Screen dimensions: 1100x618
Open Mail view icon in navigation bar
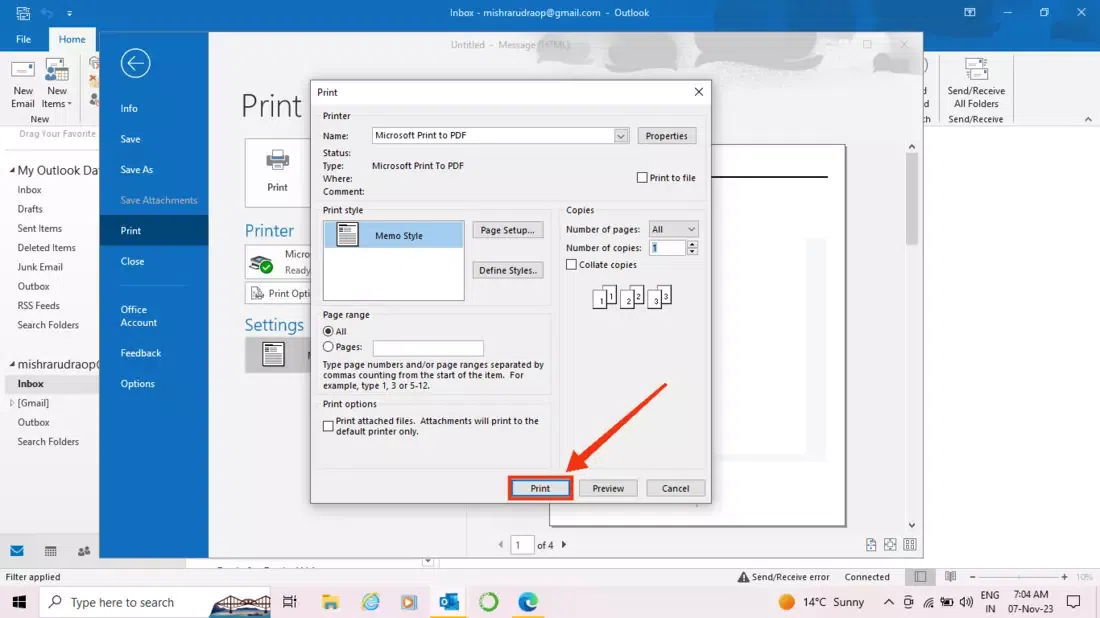pyautogui.click(x=17, y=551)
